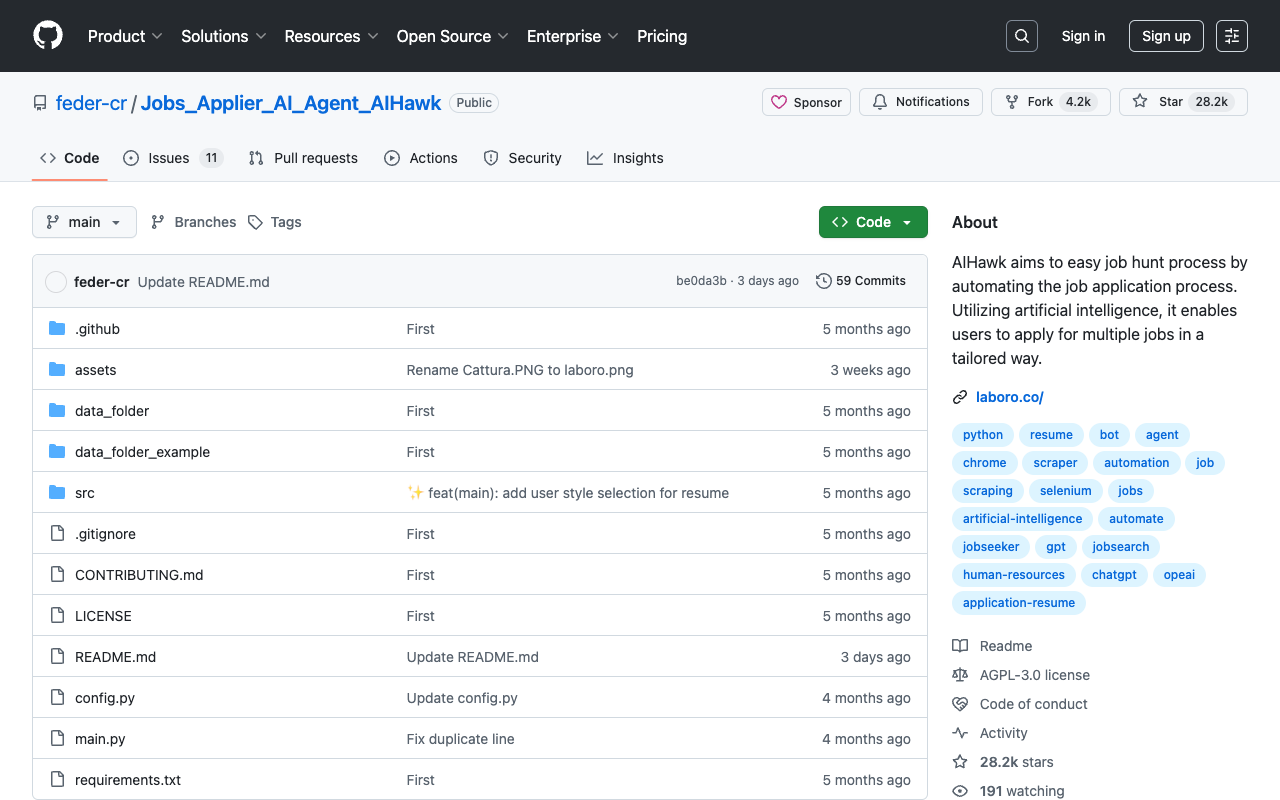Click the .gitignore file icon
Viewport: 1280px width, 800px height.
tap(57, 534)
